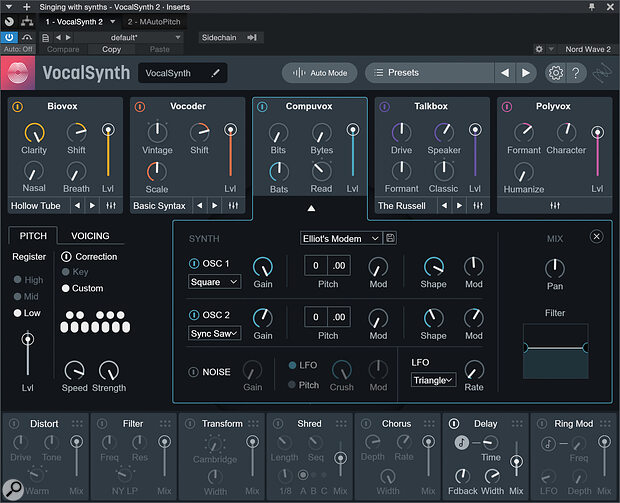Select next Biovox preset after Hollow Tube
The width and height of the screenshot is (620, 503).
pos(92,206)
